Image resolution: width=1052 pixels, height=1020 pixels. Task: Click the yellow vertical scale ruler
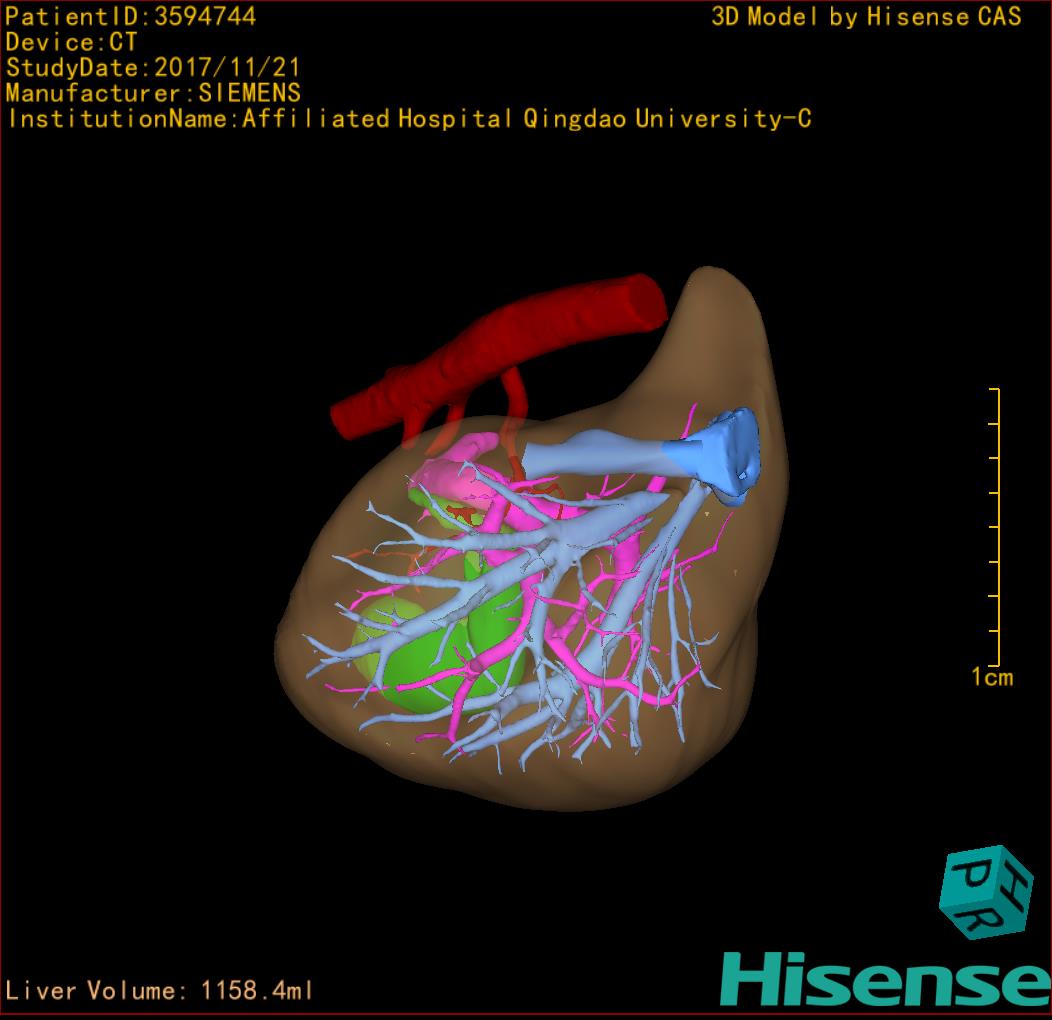tap(996, 526)
